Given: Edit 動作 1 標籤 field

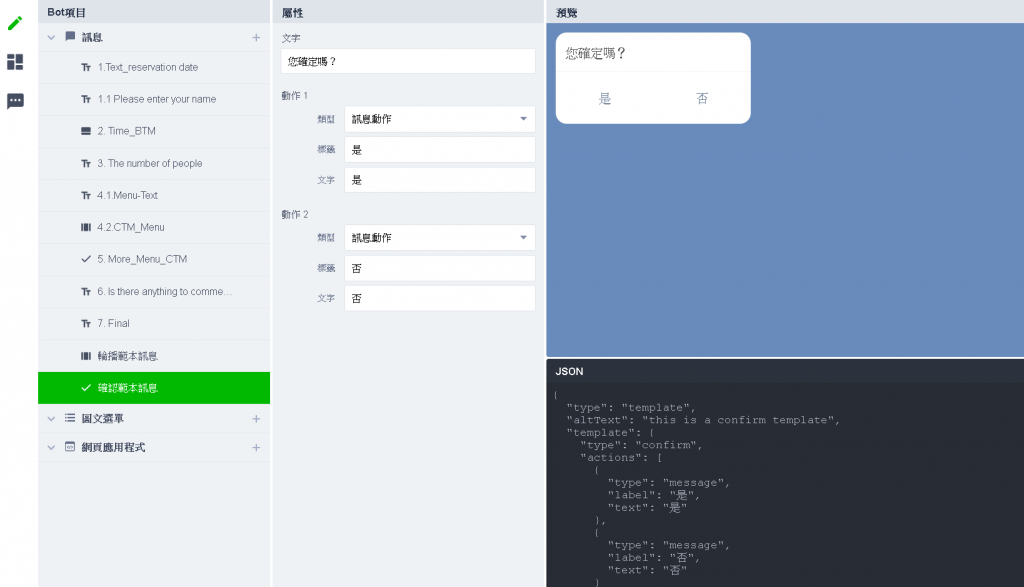Looking at the screenshot, I should coord(440,150).
